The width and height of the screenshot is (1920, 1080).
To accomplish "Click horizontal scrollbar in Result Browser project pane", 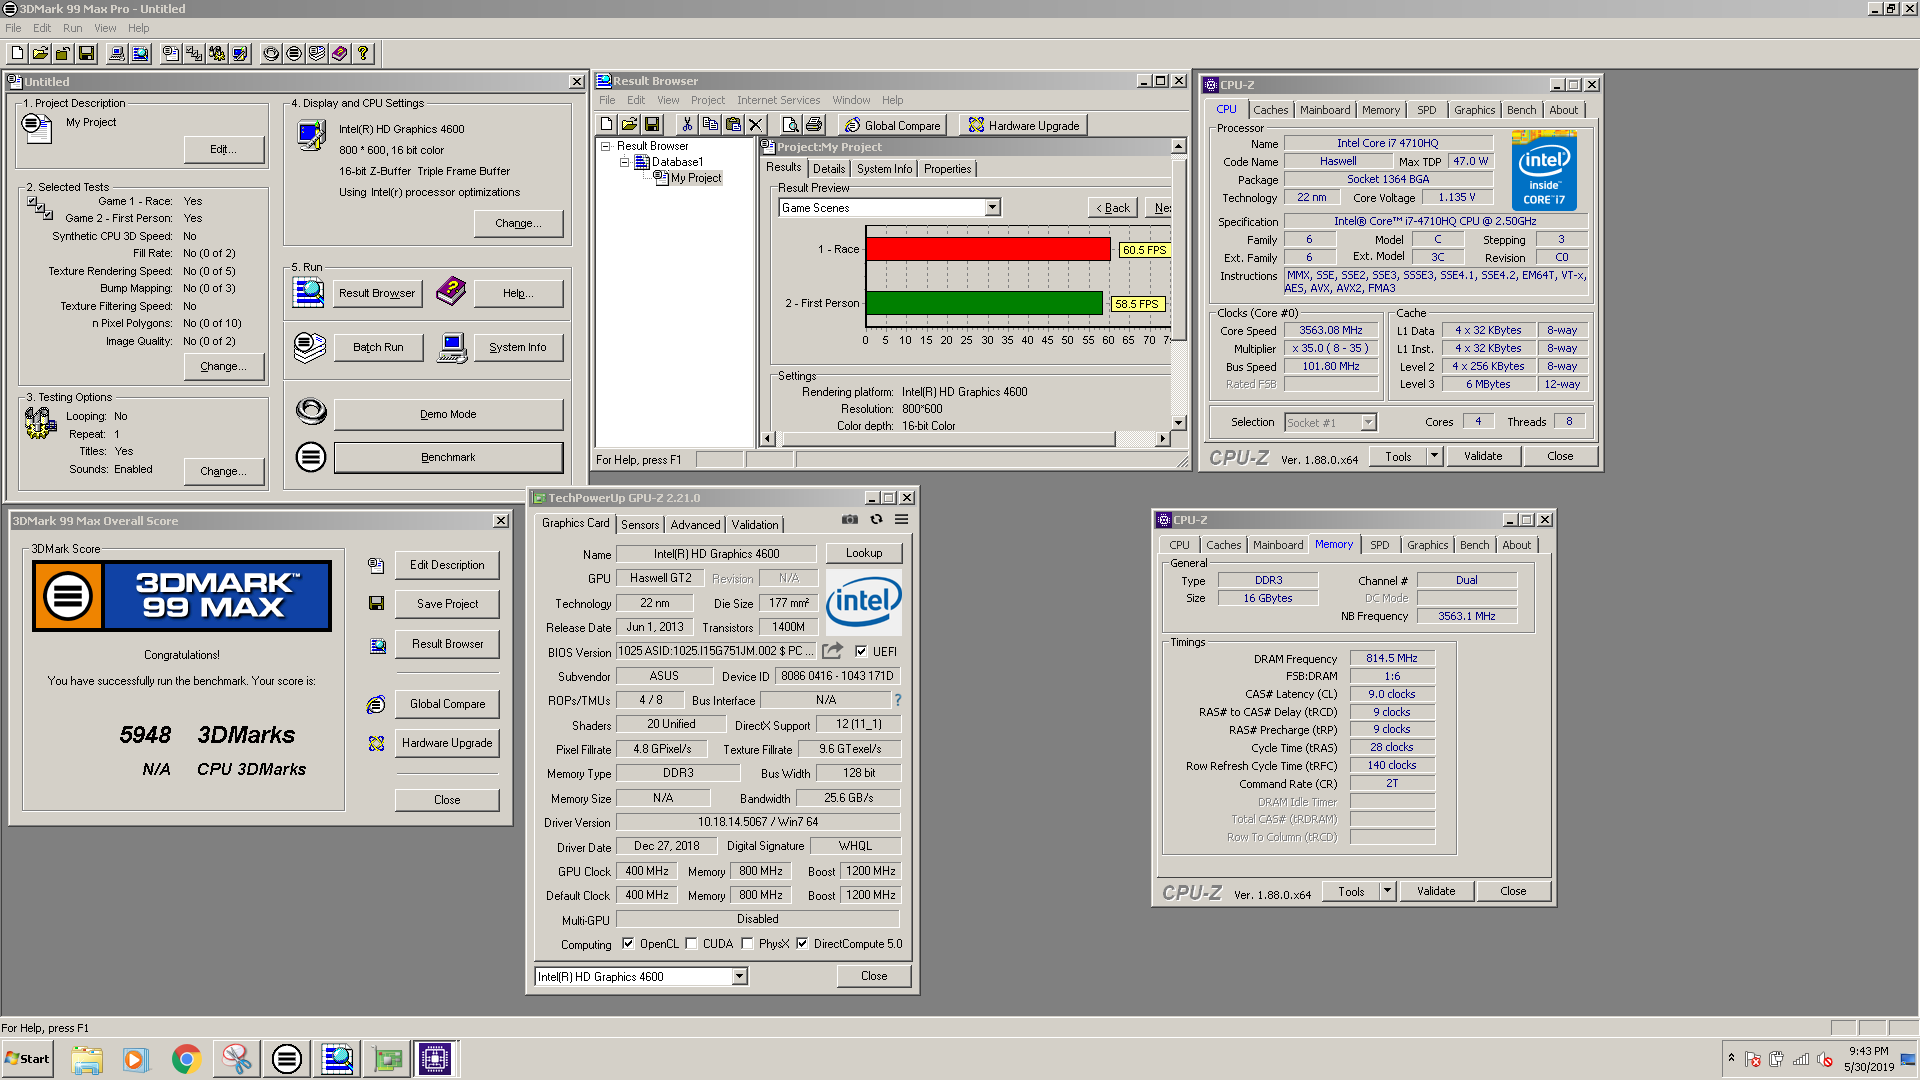I will click(x=947, y=439).
